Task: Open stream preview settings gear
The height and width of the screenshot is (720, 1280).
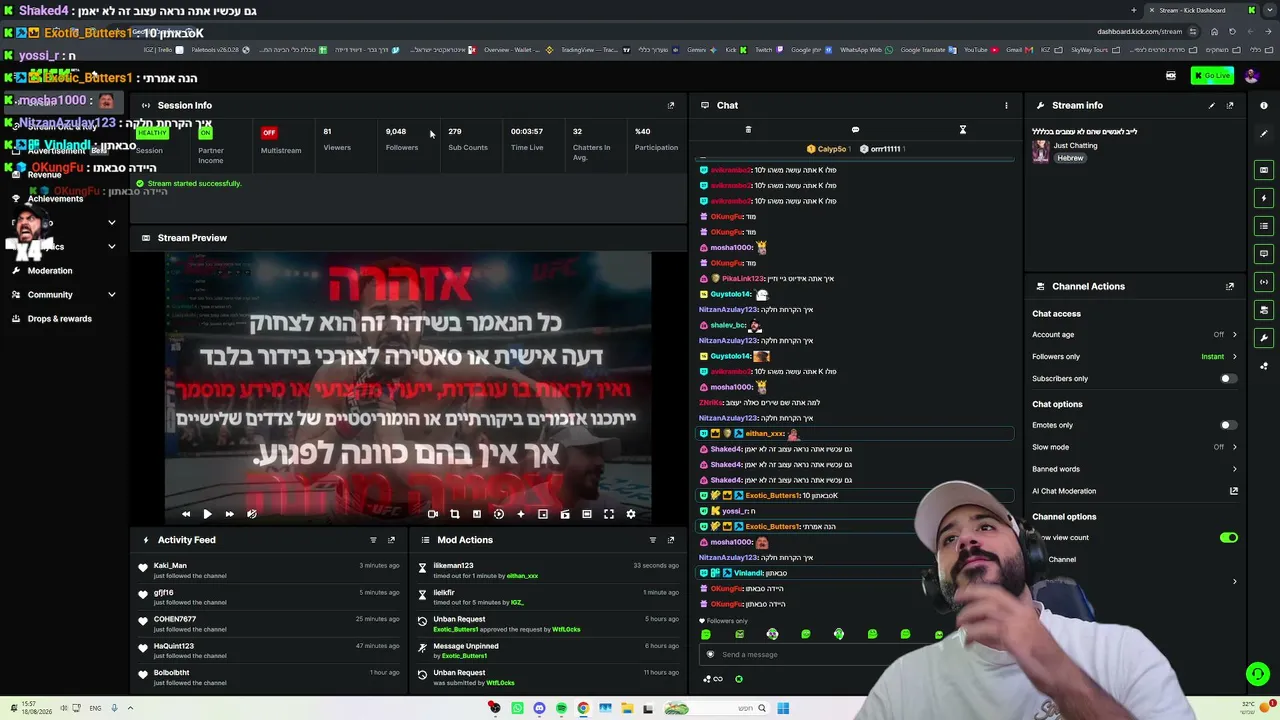Action: (x=631, y=514)
